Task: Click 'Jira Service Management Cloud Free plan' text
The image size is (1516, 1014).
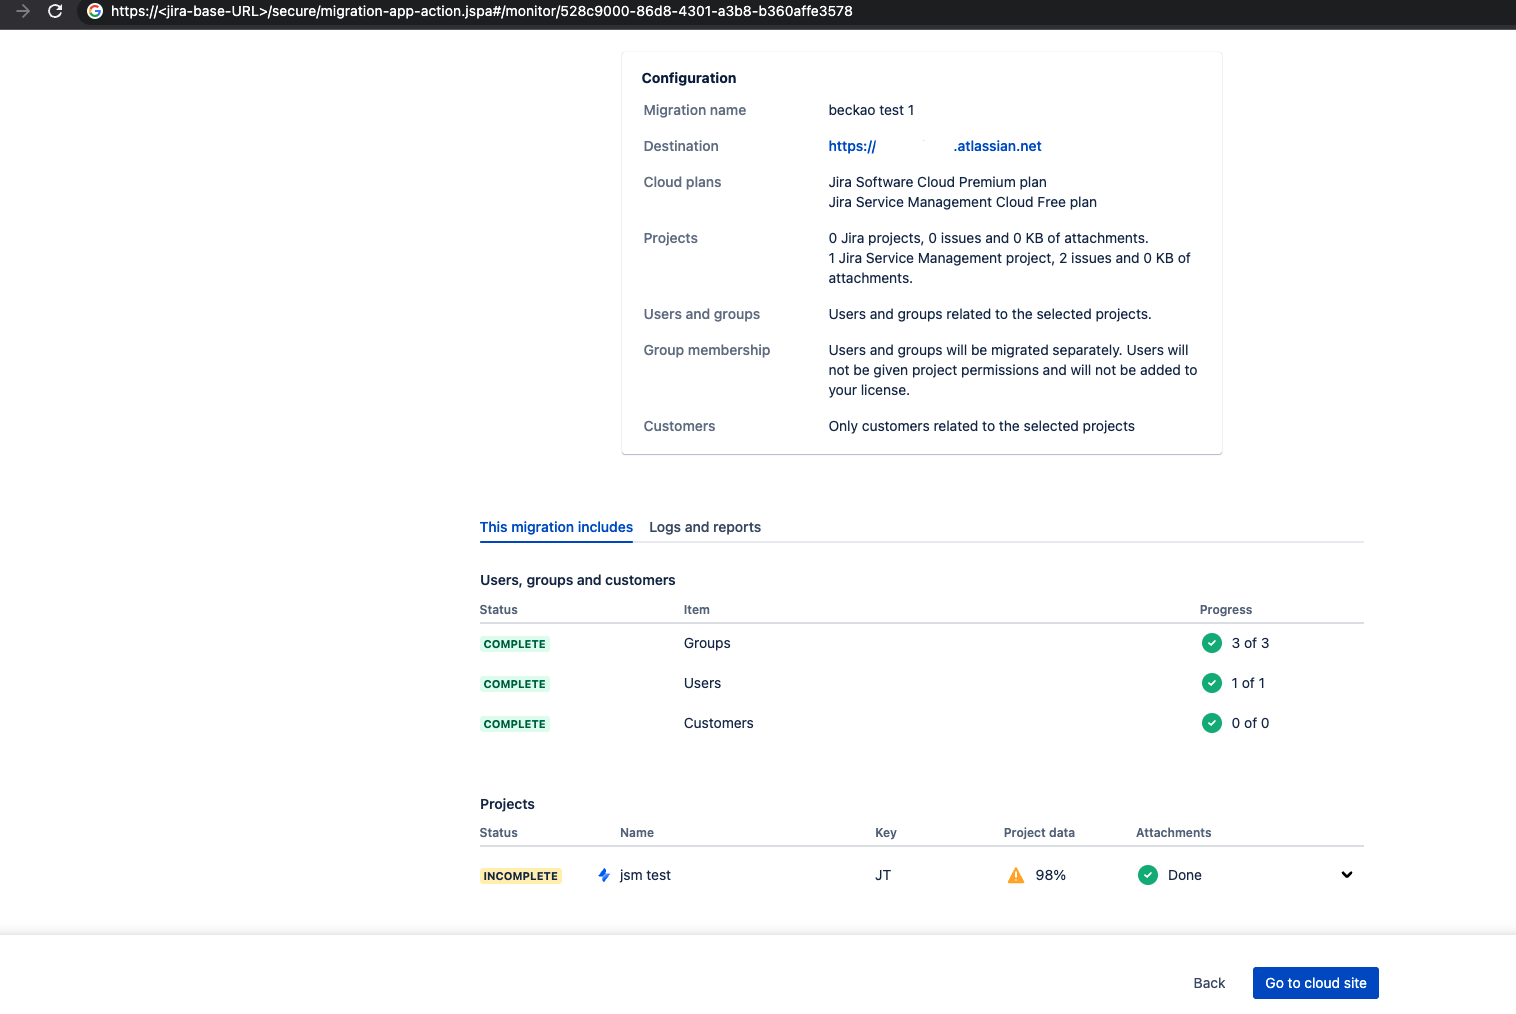Action: tap(963, 202)
